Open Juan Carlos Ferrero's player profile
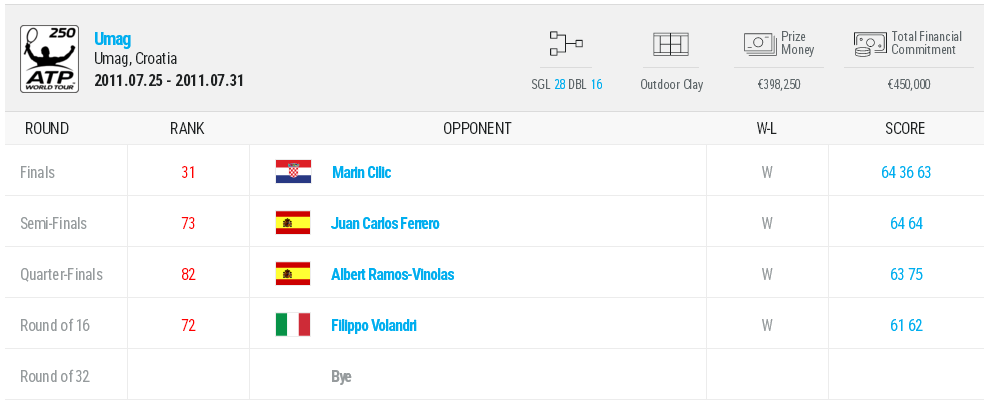 [x=385, y=223]
